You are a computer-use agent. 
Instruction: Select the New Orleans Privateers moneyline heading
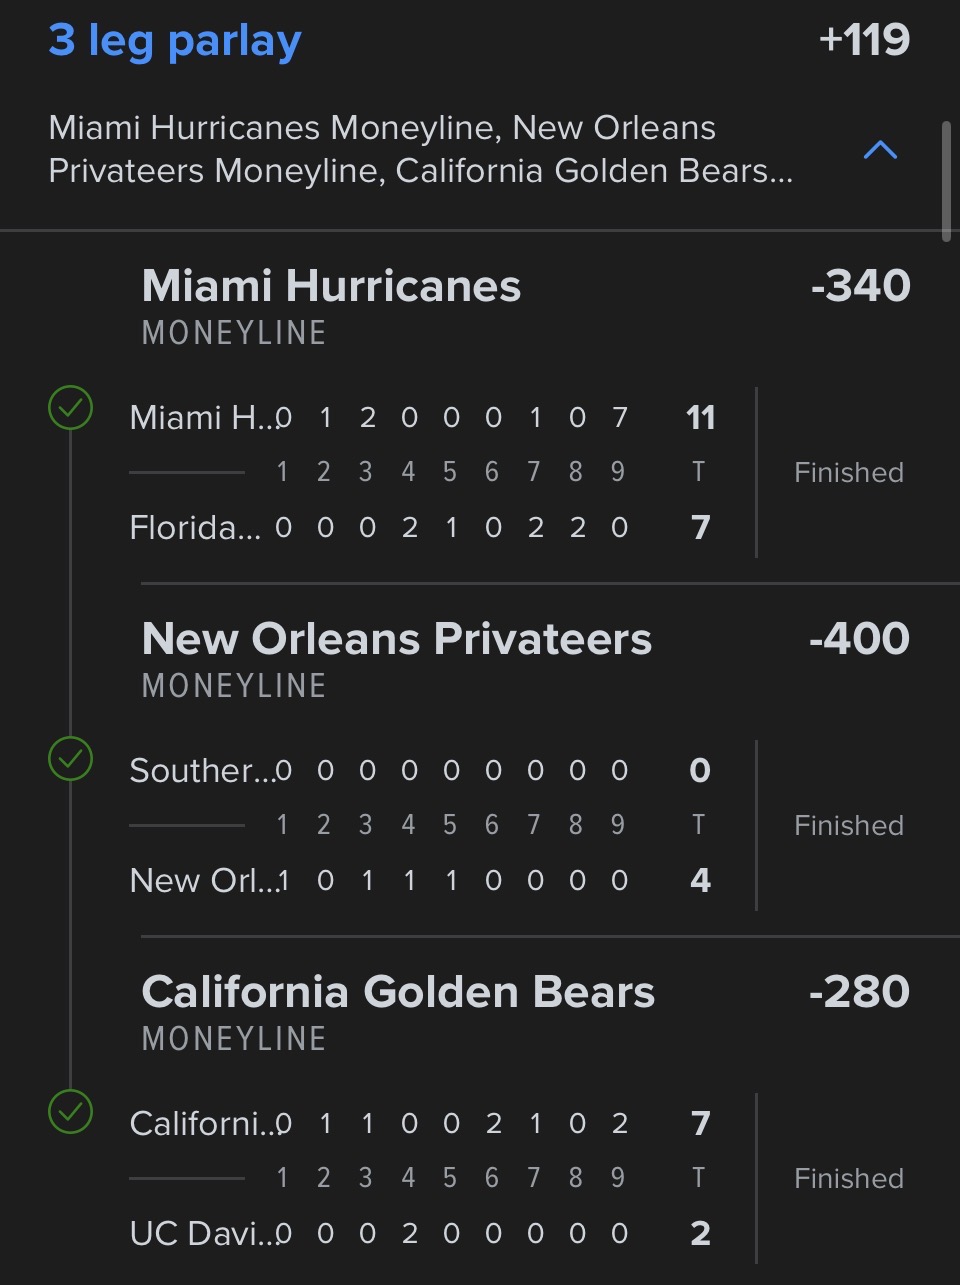tap(396, 639)
